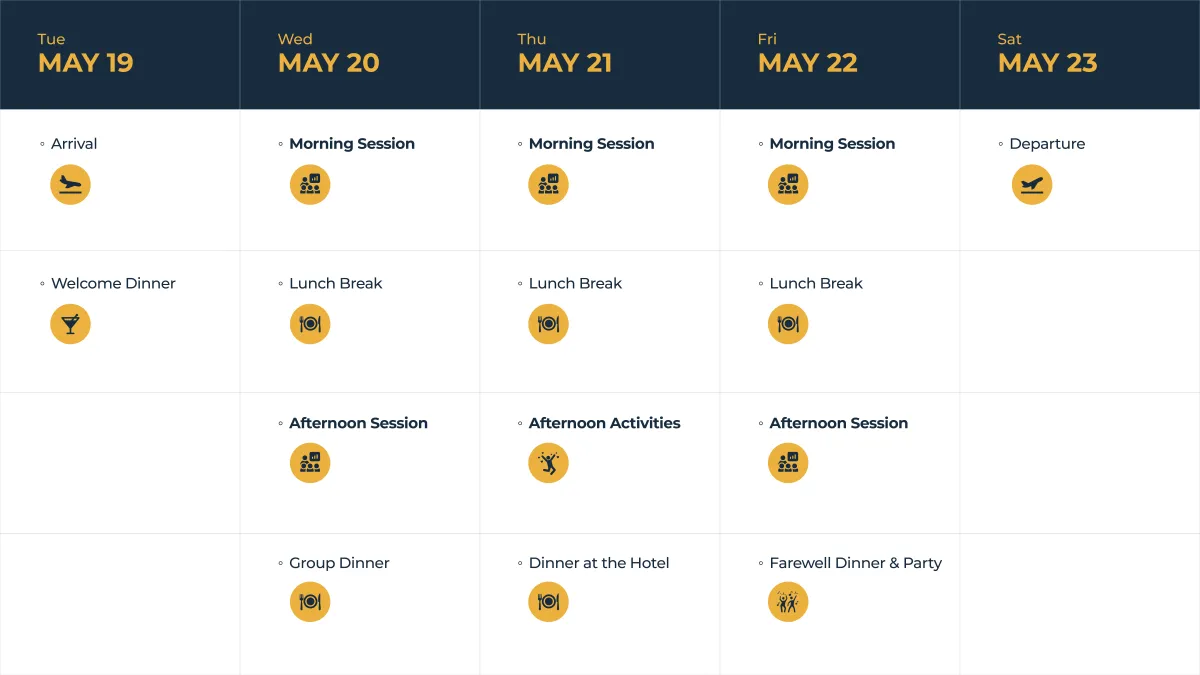
Task: Click Thursday's Afternoon Activities jumping person icon
Action: [548, 463]
